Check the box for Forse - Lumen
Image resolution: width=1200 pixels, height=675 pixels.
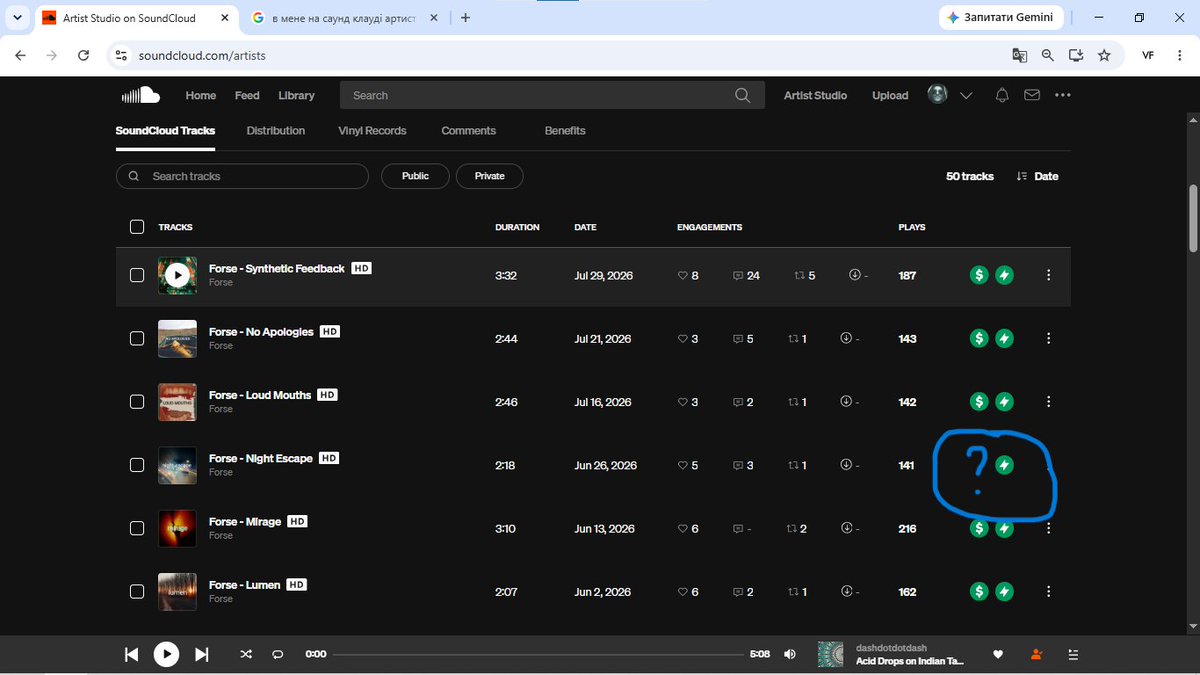pyautogui.click(x=137, y=592)
